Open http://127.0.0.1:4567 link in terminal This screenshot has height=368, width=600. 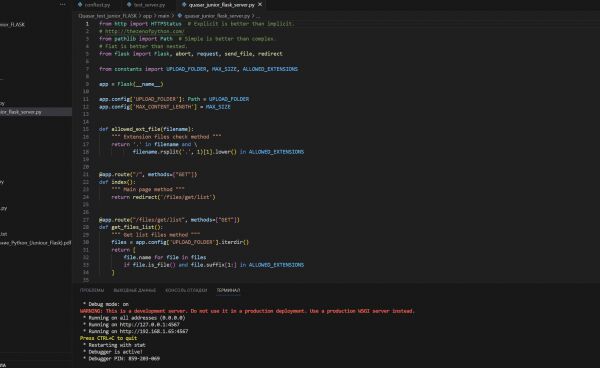[x=150, y=324]
